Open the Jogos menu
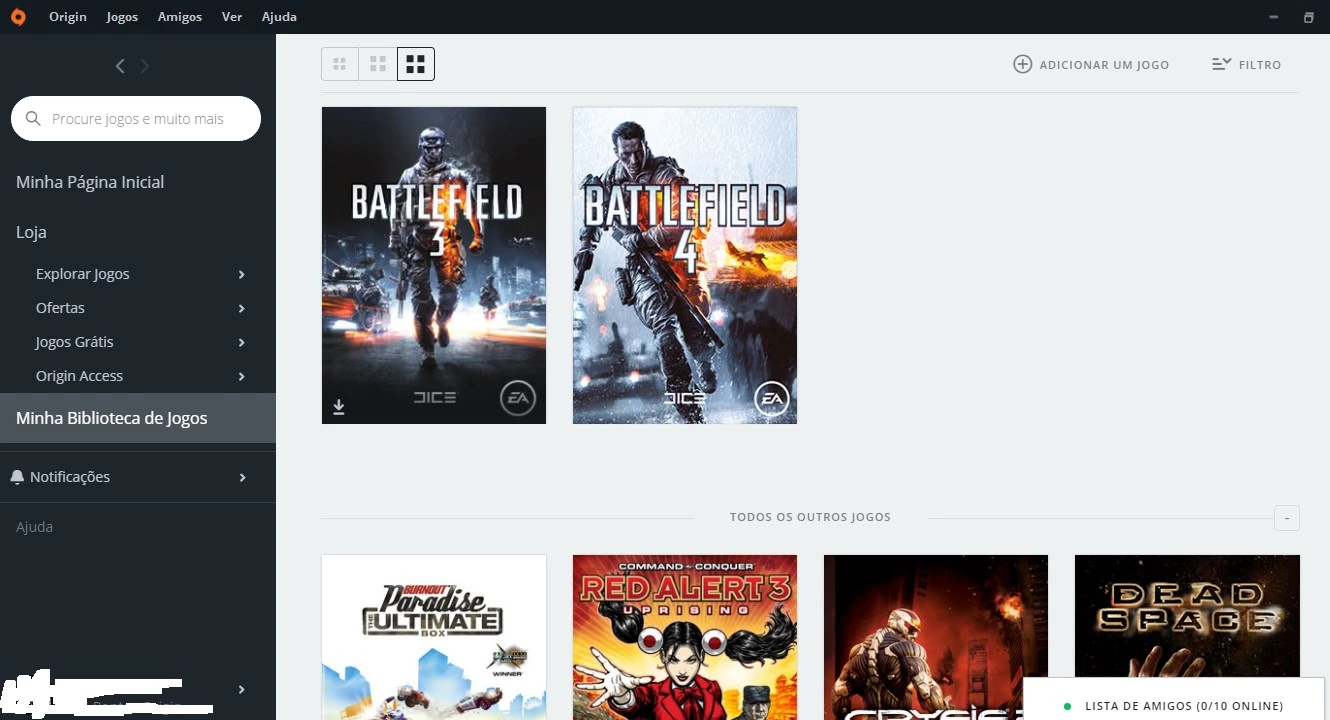The height and width of the screenshot is (720, 1330). click(x=122, y=17)
